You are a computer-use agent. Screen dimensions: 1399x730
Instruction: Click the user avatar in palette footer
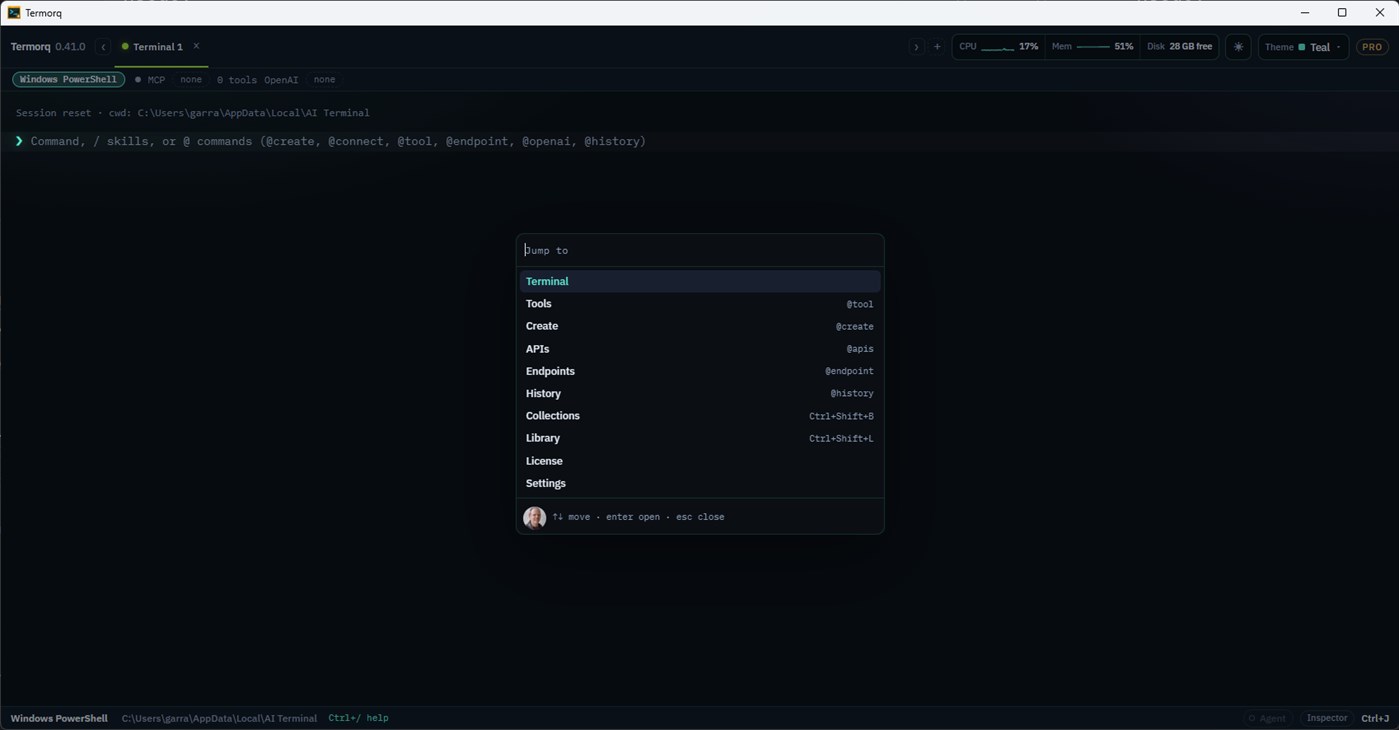(535, 517)
